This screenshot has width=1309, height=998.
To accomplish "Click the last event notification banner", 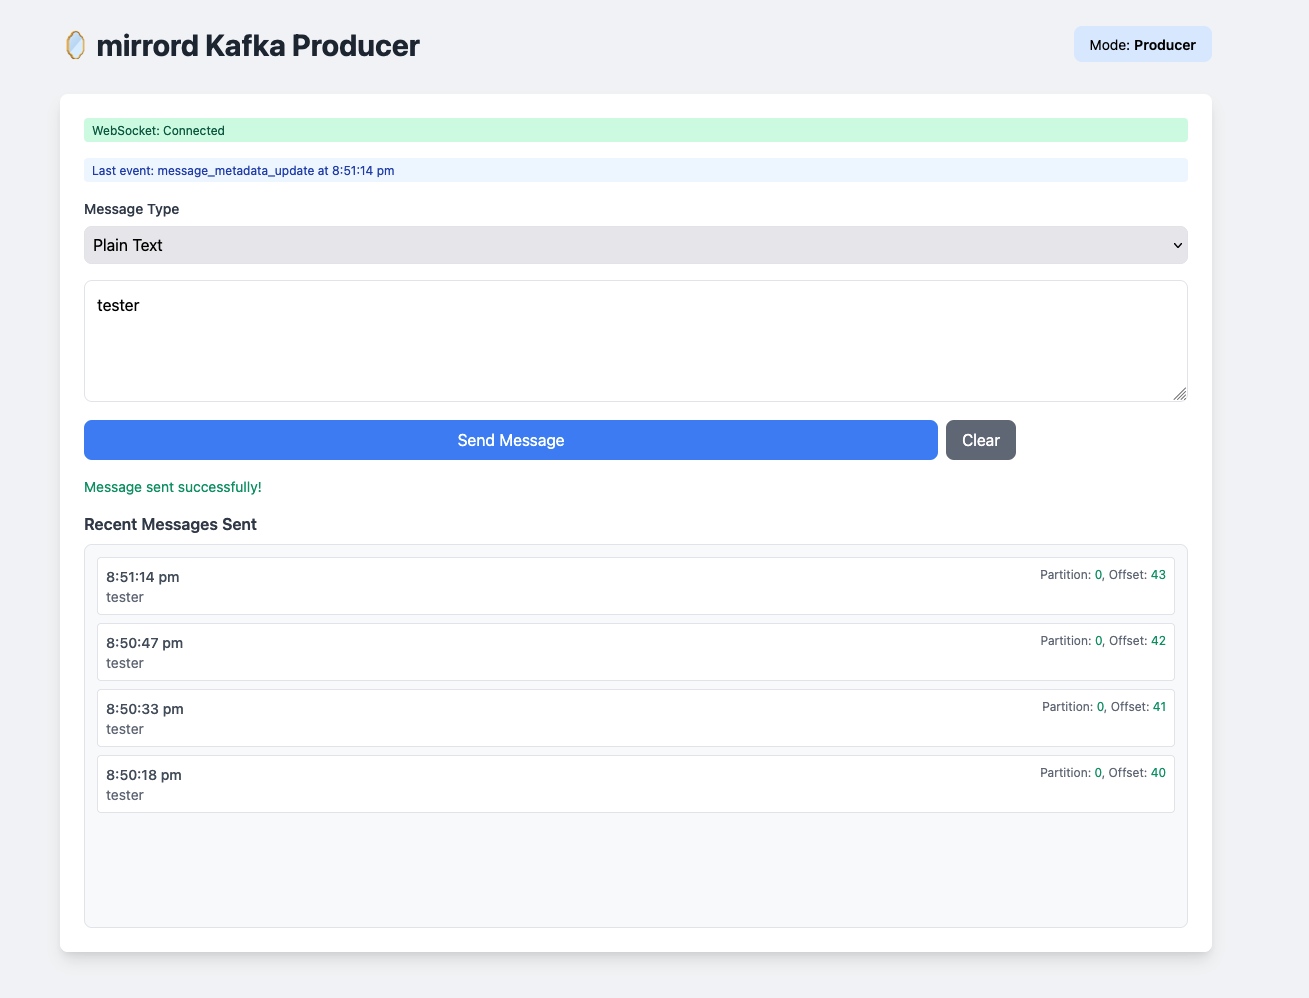I will 635,170.
